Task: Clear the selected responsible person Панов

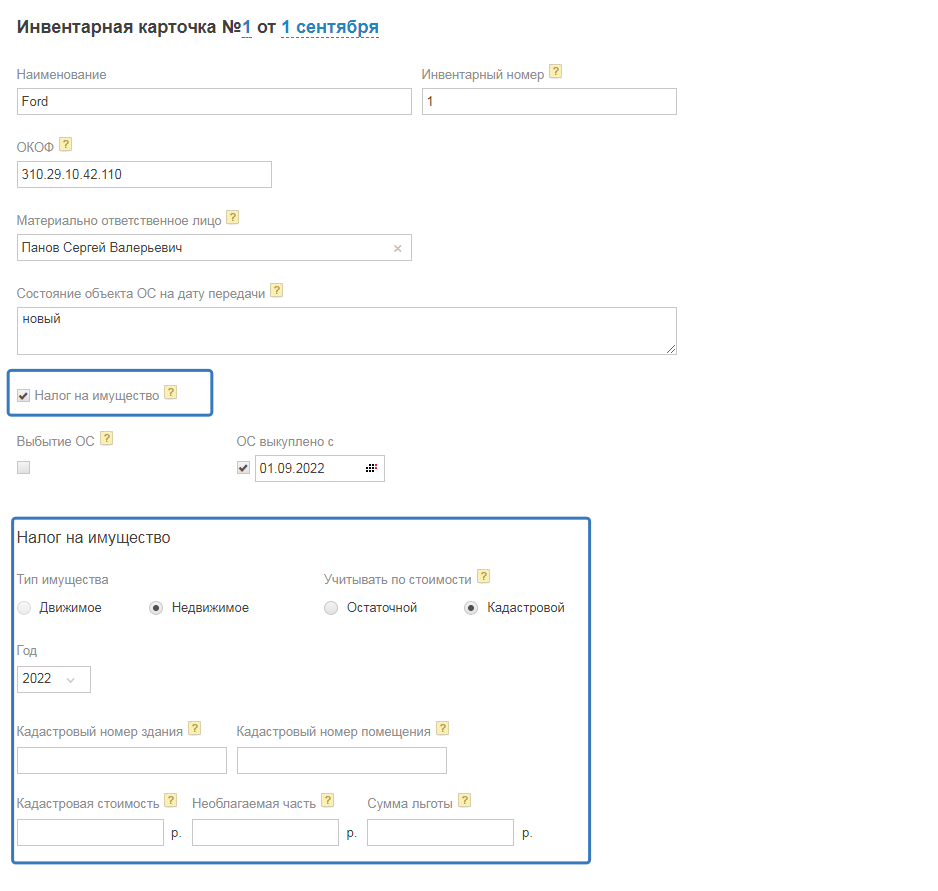Action: 397,248
